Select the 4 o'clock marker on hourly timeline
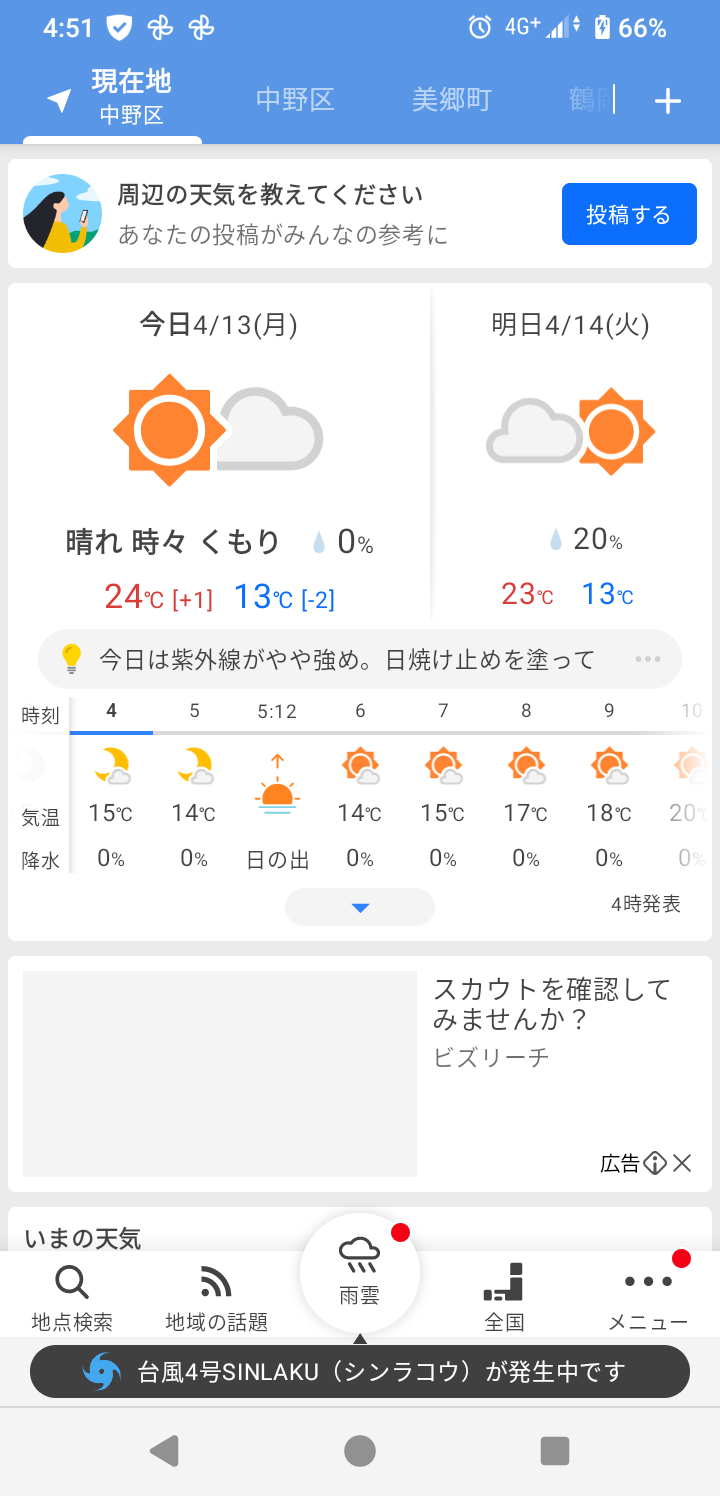This screenshot has height=1496, width=720. coord(111,711)
